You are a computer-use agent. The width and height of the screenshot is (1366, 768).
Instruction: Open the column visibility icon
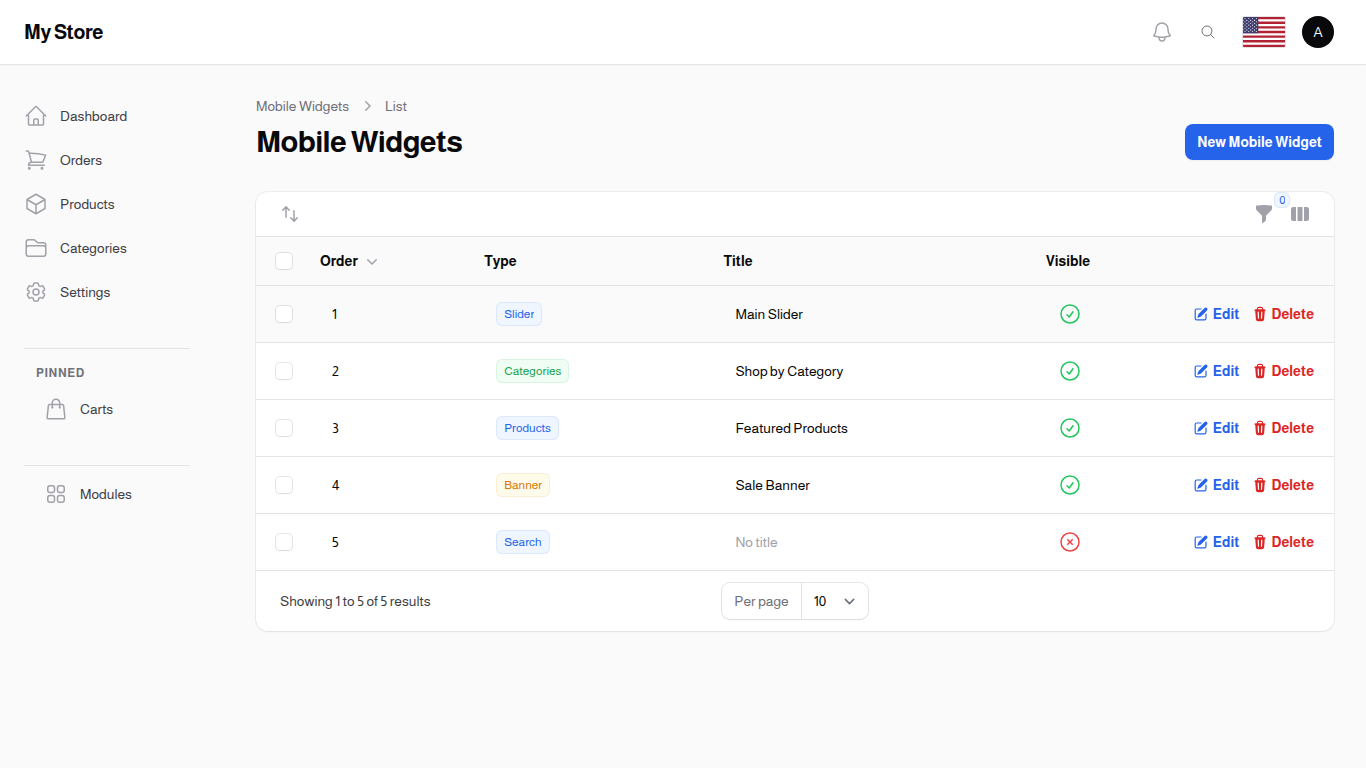pyautogui.click(x=1300, y=213)
